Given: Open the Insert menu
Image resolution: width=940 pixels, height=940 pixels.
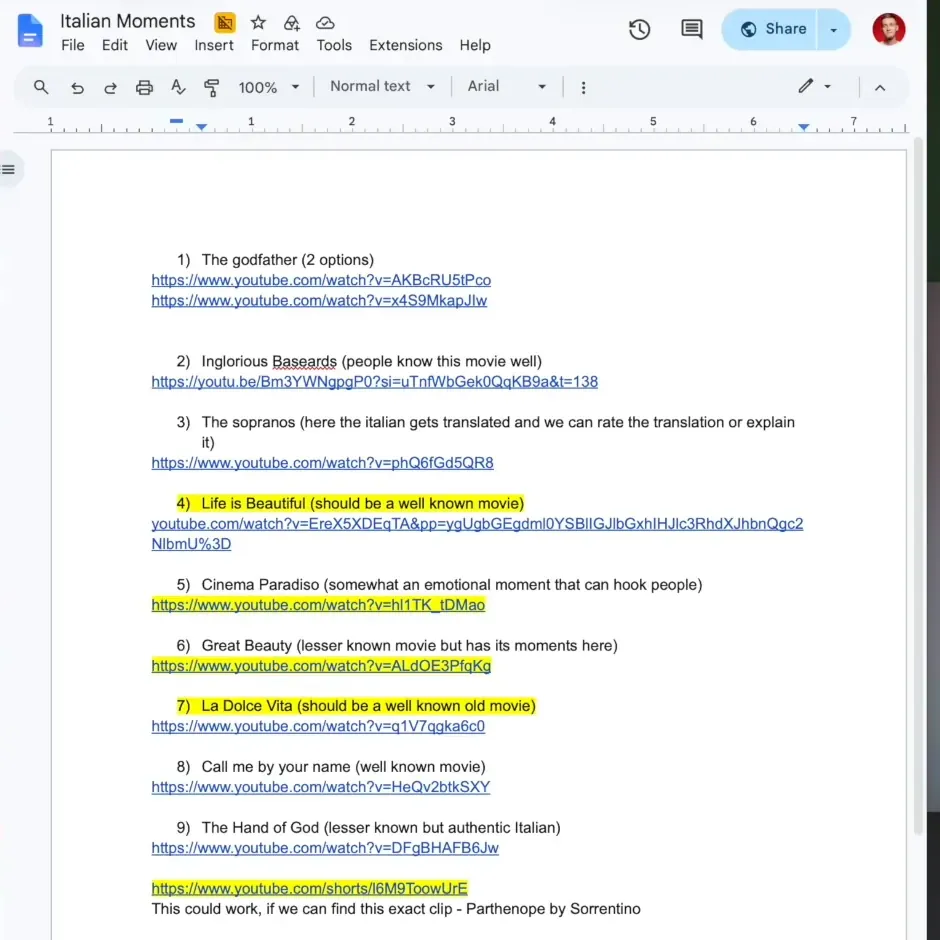Looking at the screenshot, I should coord(213,46).
